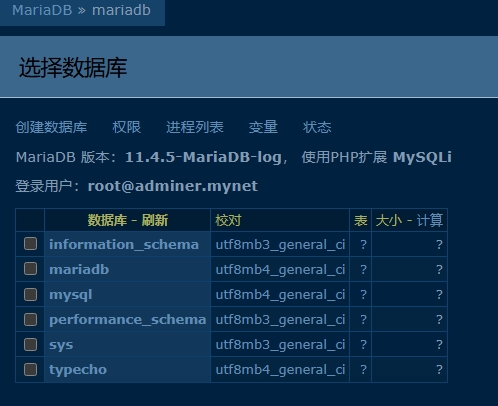Tick the performance_schema checkbox
The image size is (498, 406).
(x=30, y=319)
